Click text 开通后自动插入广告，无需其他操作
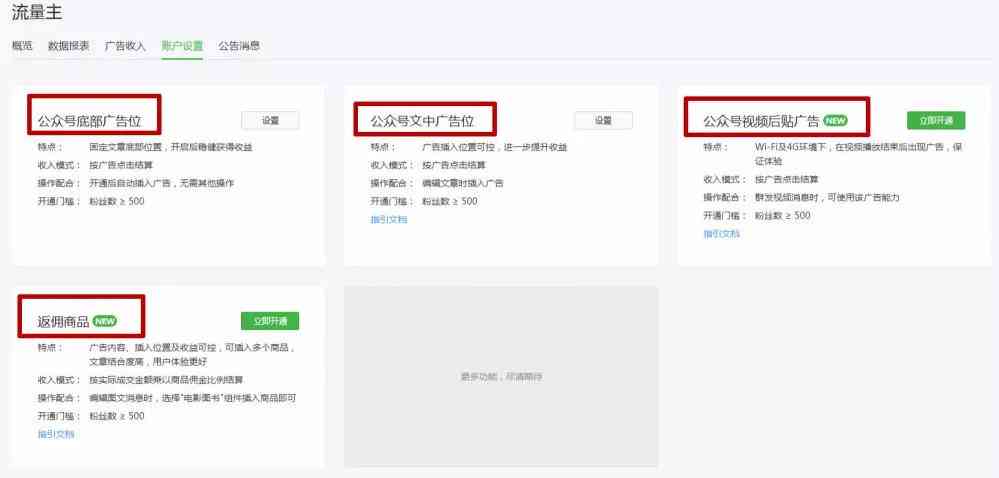This screenshot has width=999, height=478. click(x=162, y=183)
